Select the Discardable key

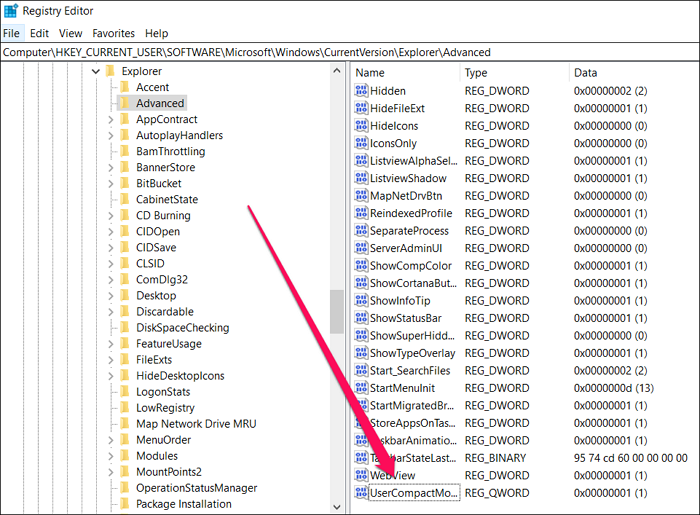click(x=165, y=311)
